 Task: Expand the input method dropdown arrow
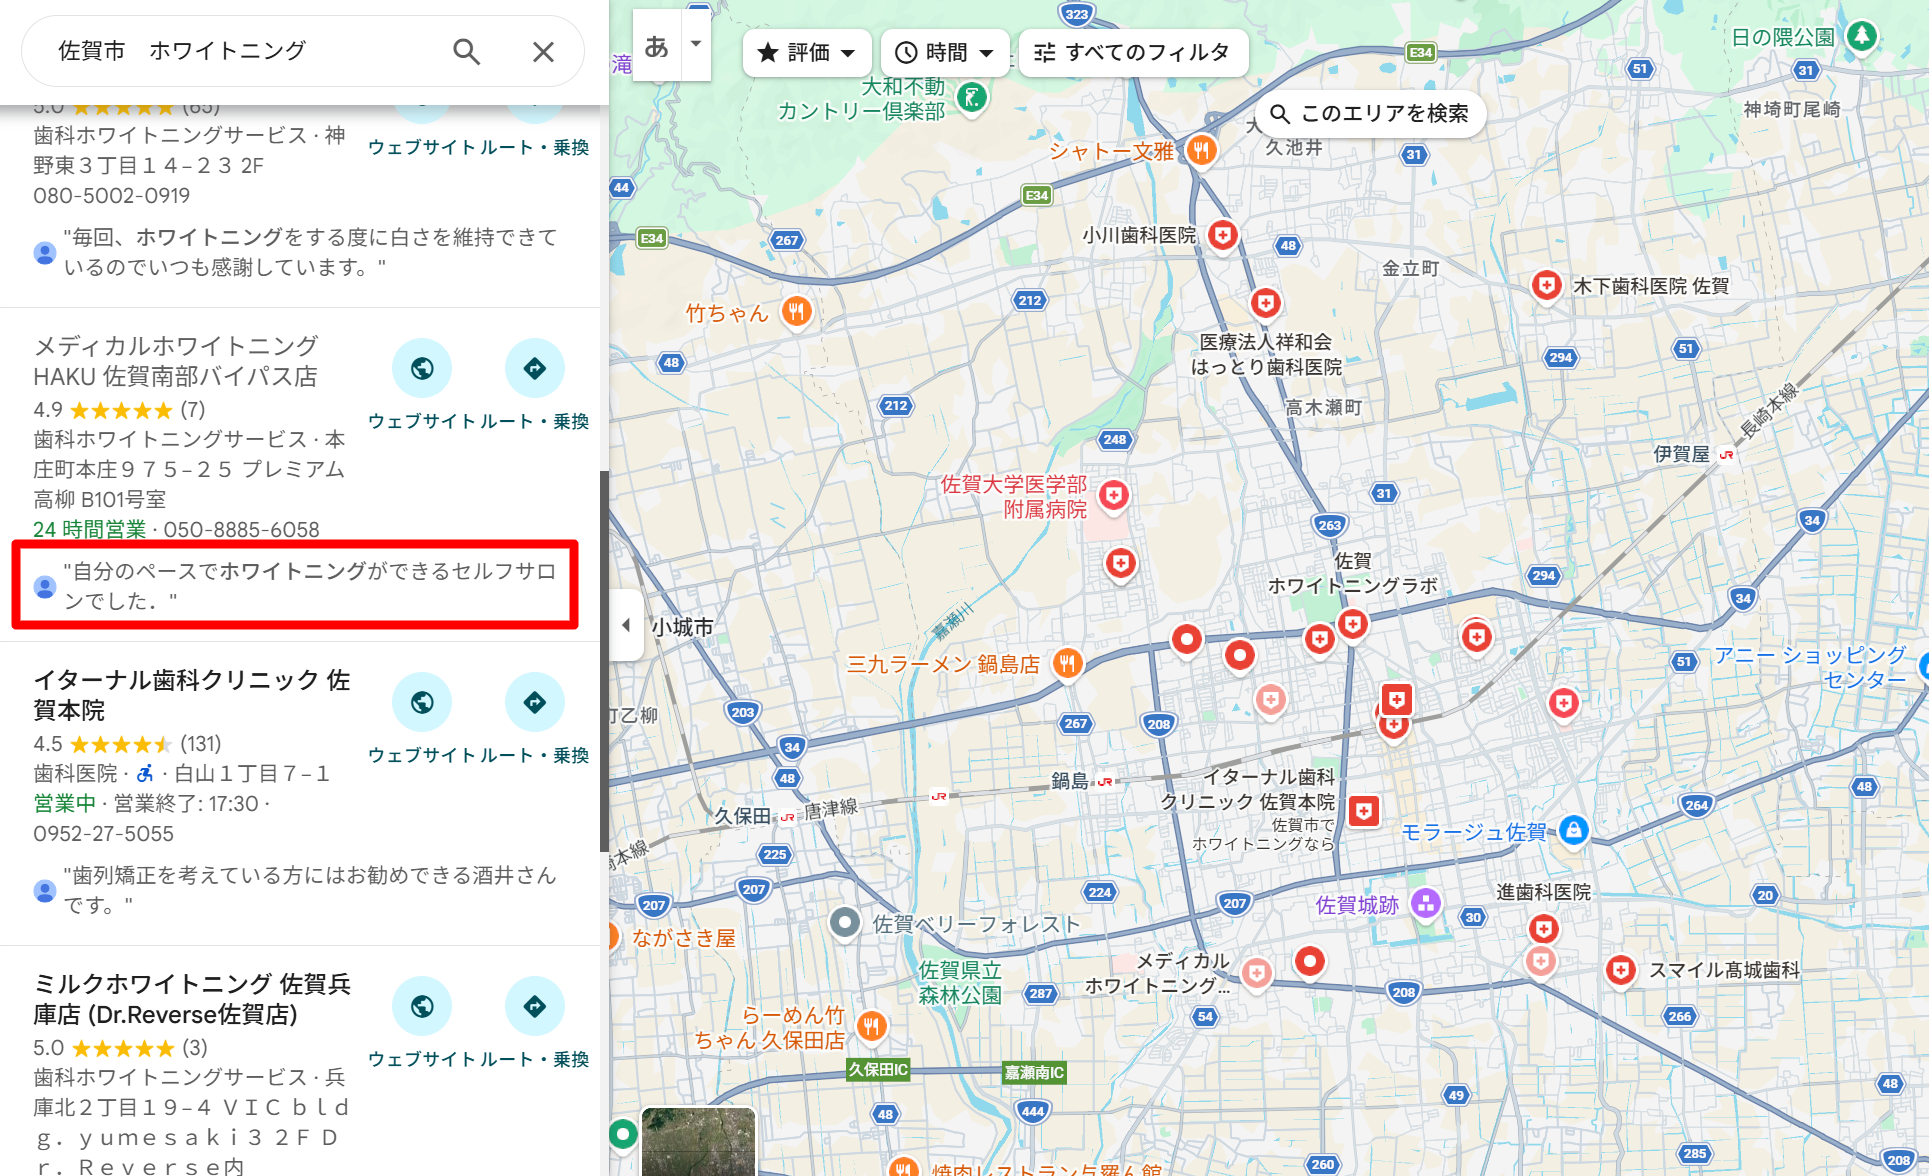[x=696, y=46]
